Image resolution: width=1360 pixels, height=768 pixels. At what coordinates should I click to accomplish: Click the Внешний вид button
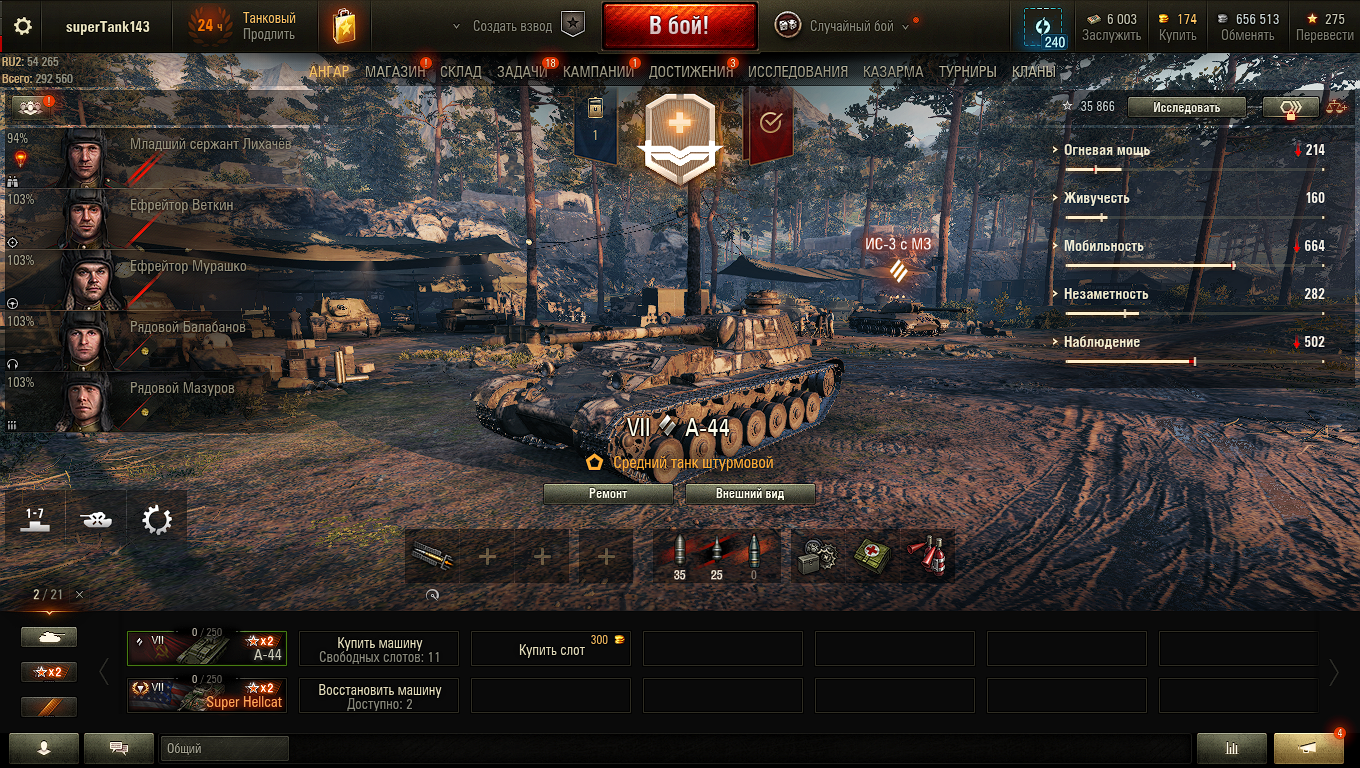coord(750,494)
